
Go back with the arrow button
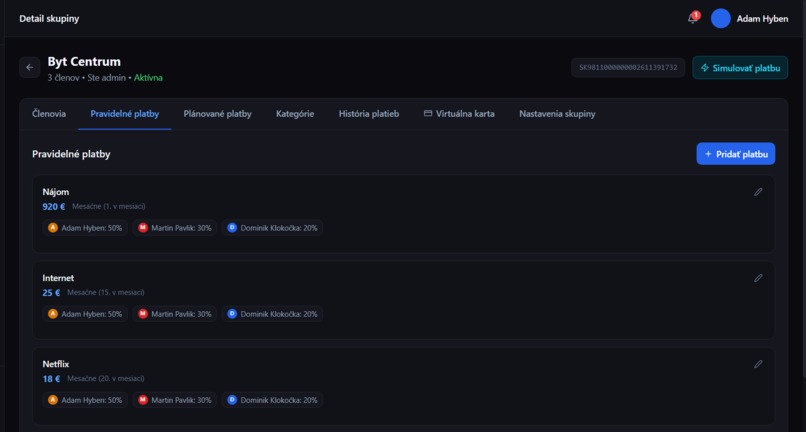click(30, 67)
